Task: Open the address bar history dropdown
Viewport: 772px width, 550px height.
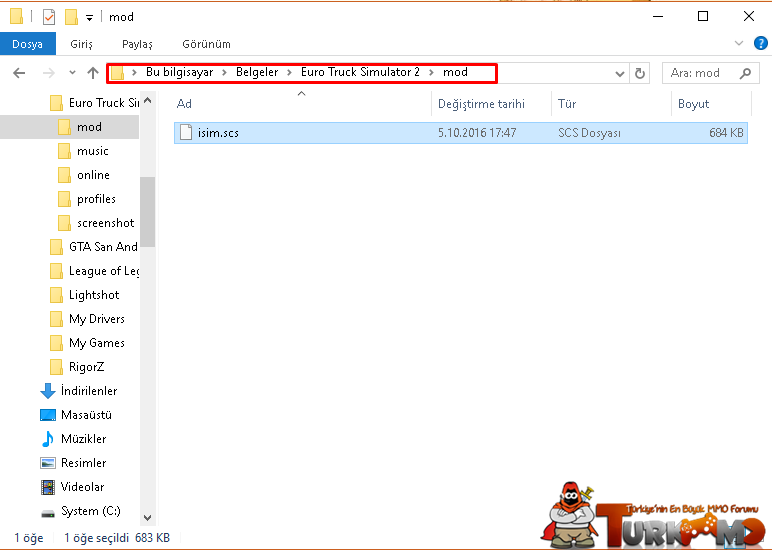Action: (620, 73)
